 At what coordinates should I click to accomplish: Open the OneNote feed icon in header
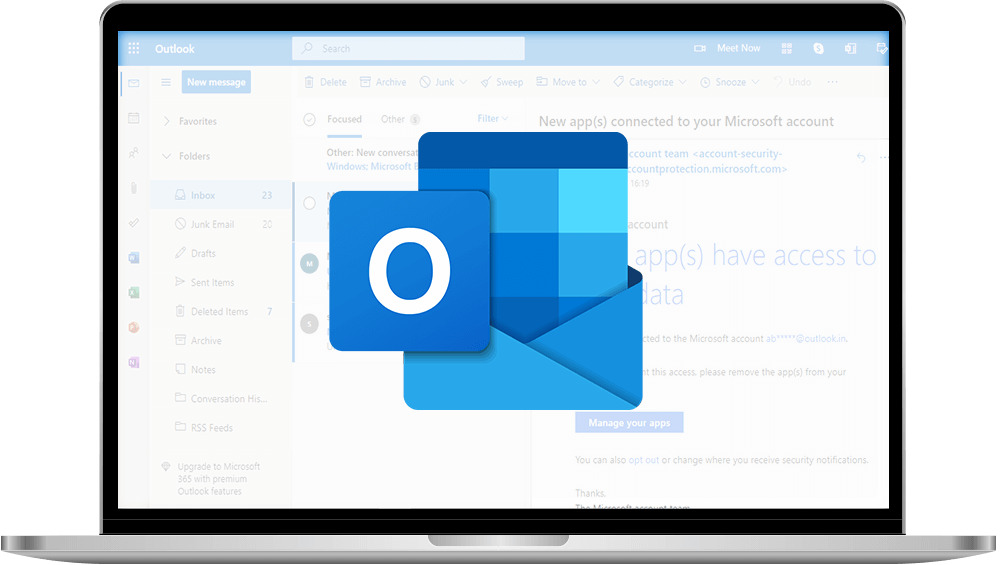pyautogui.click(x=850, y=48)
